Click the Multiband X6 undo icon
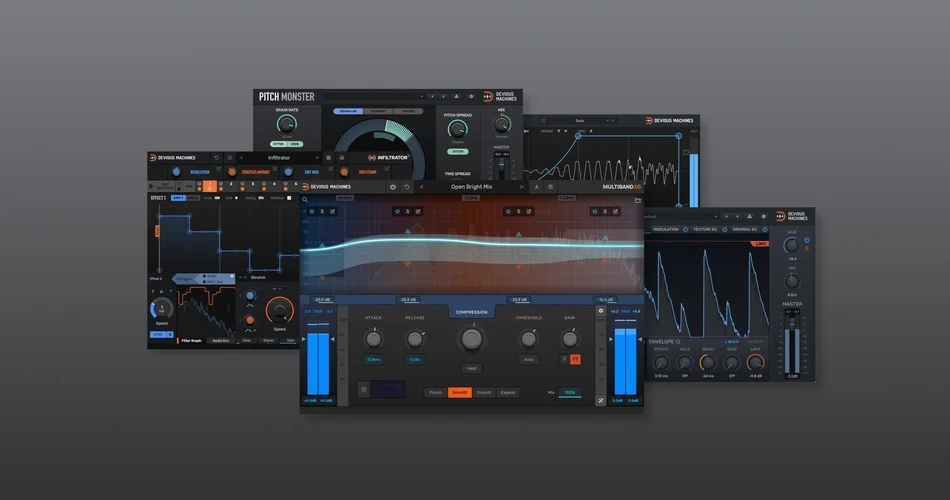Image resolution: width=950 pixels, height=500 pixels. click(407, 187)
